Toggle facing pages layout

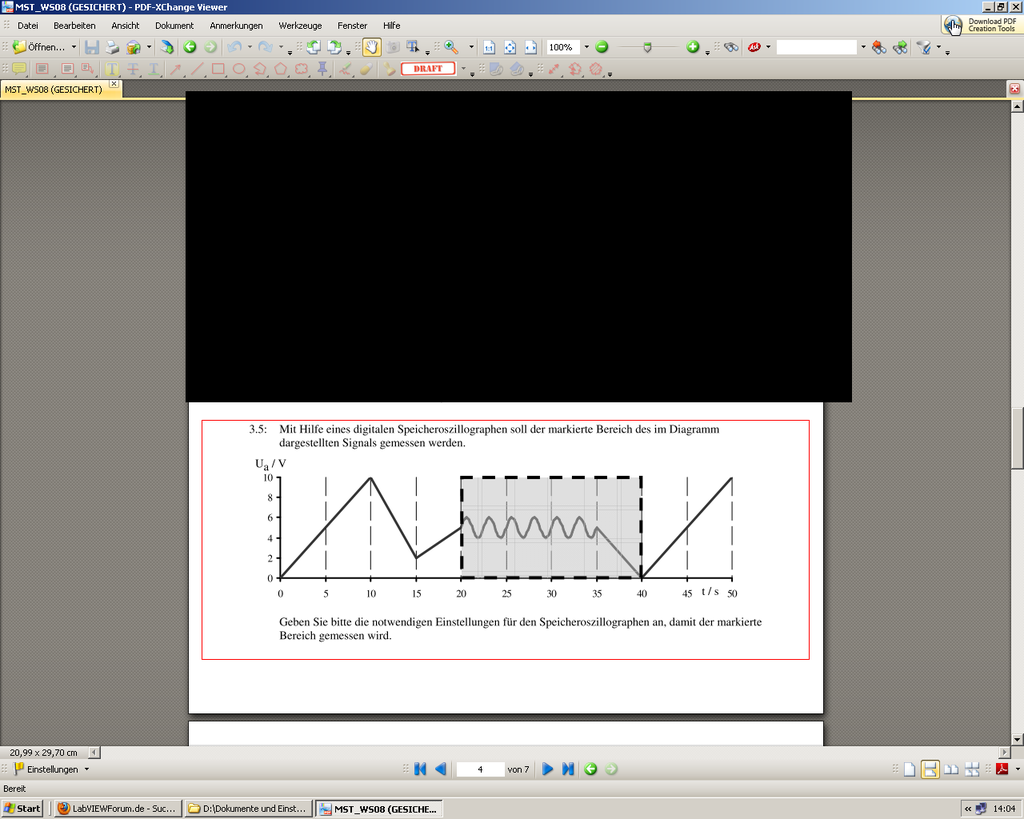pyautogui.click(x=951, y=769)
